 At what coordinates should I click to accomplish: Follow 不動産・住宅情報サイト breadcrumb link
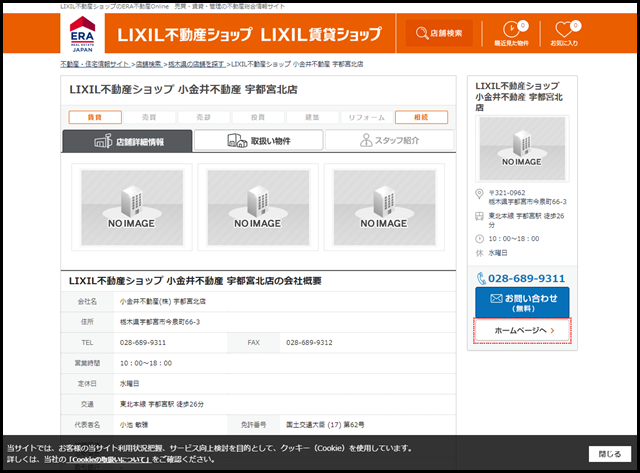(95, 64)
